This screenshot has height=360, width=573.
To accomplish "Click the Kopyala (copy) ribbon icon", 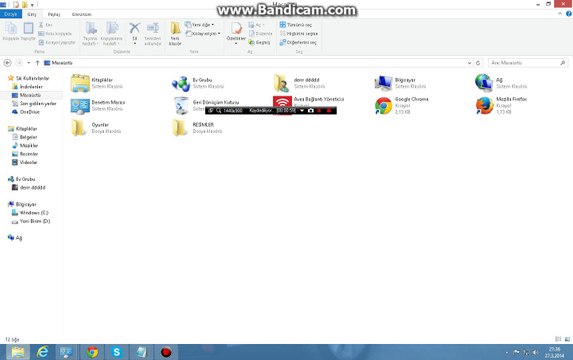I will pos(11,29).
